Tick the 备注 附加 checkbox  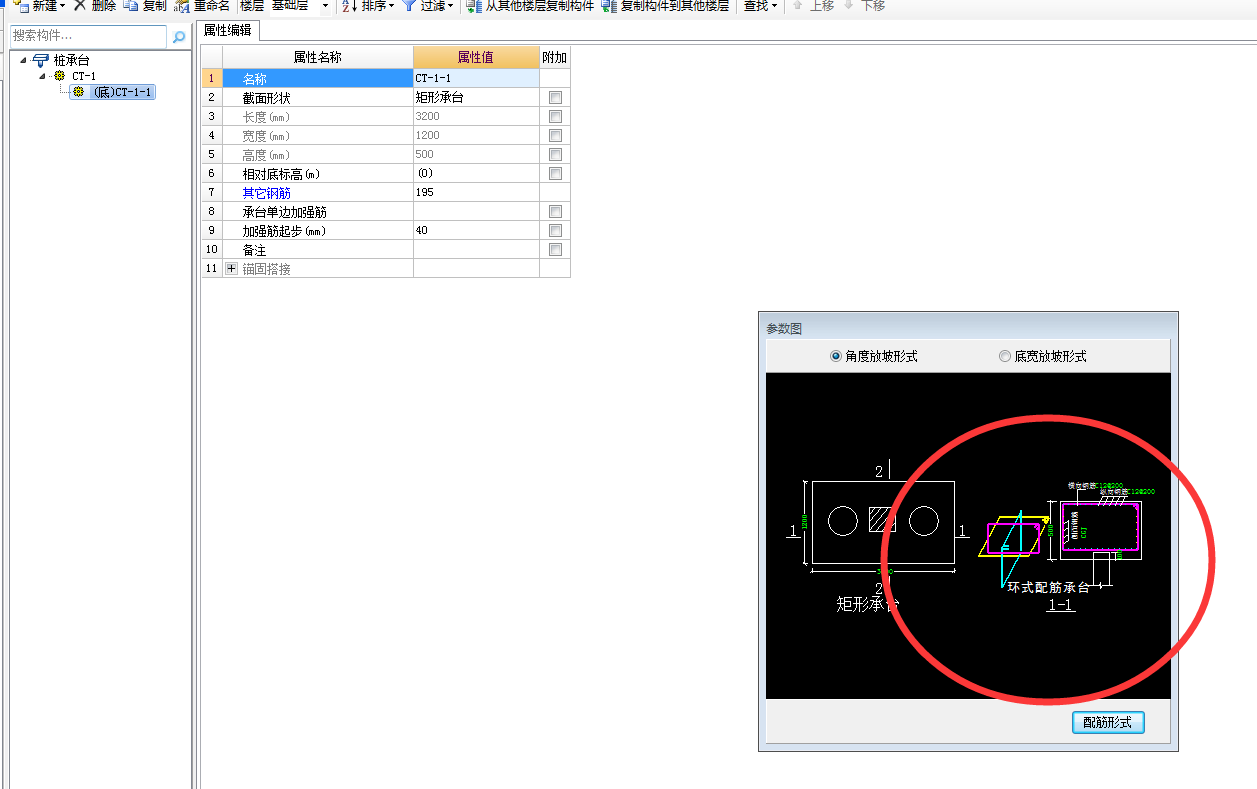pyautogui.click(x=555, y=249)
